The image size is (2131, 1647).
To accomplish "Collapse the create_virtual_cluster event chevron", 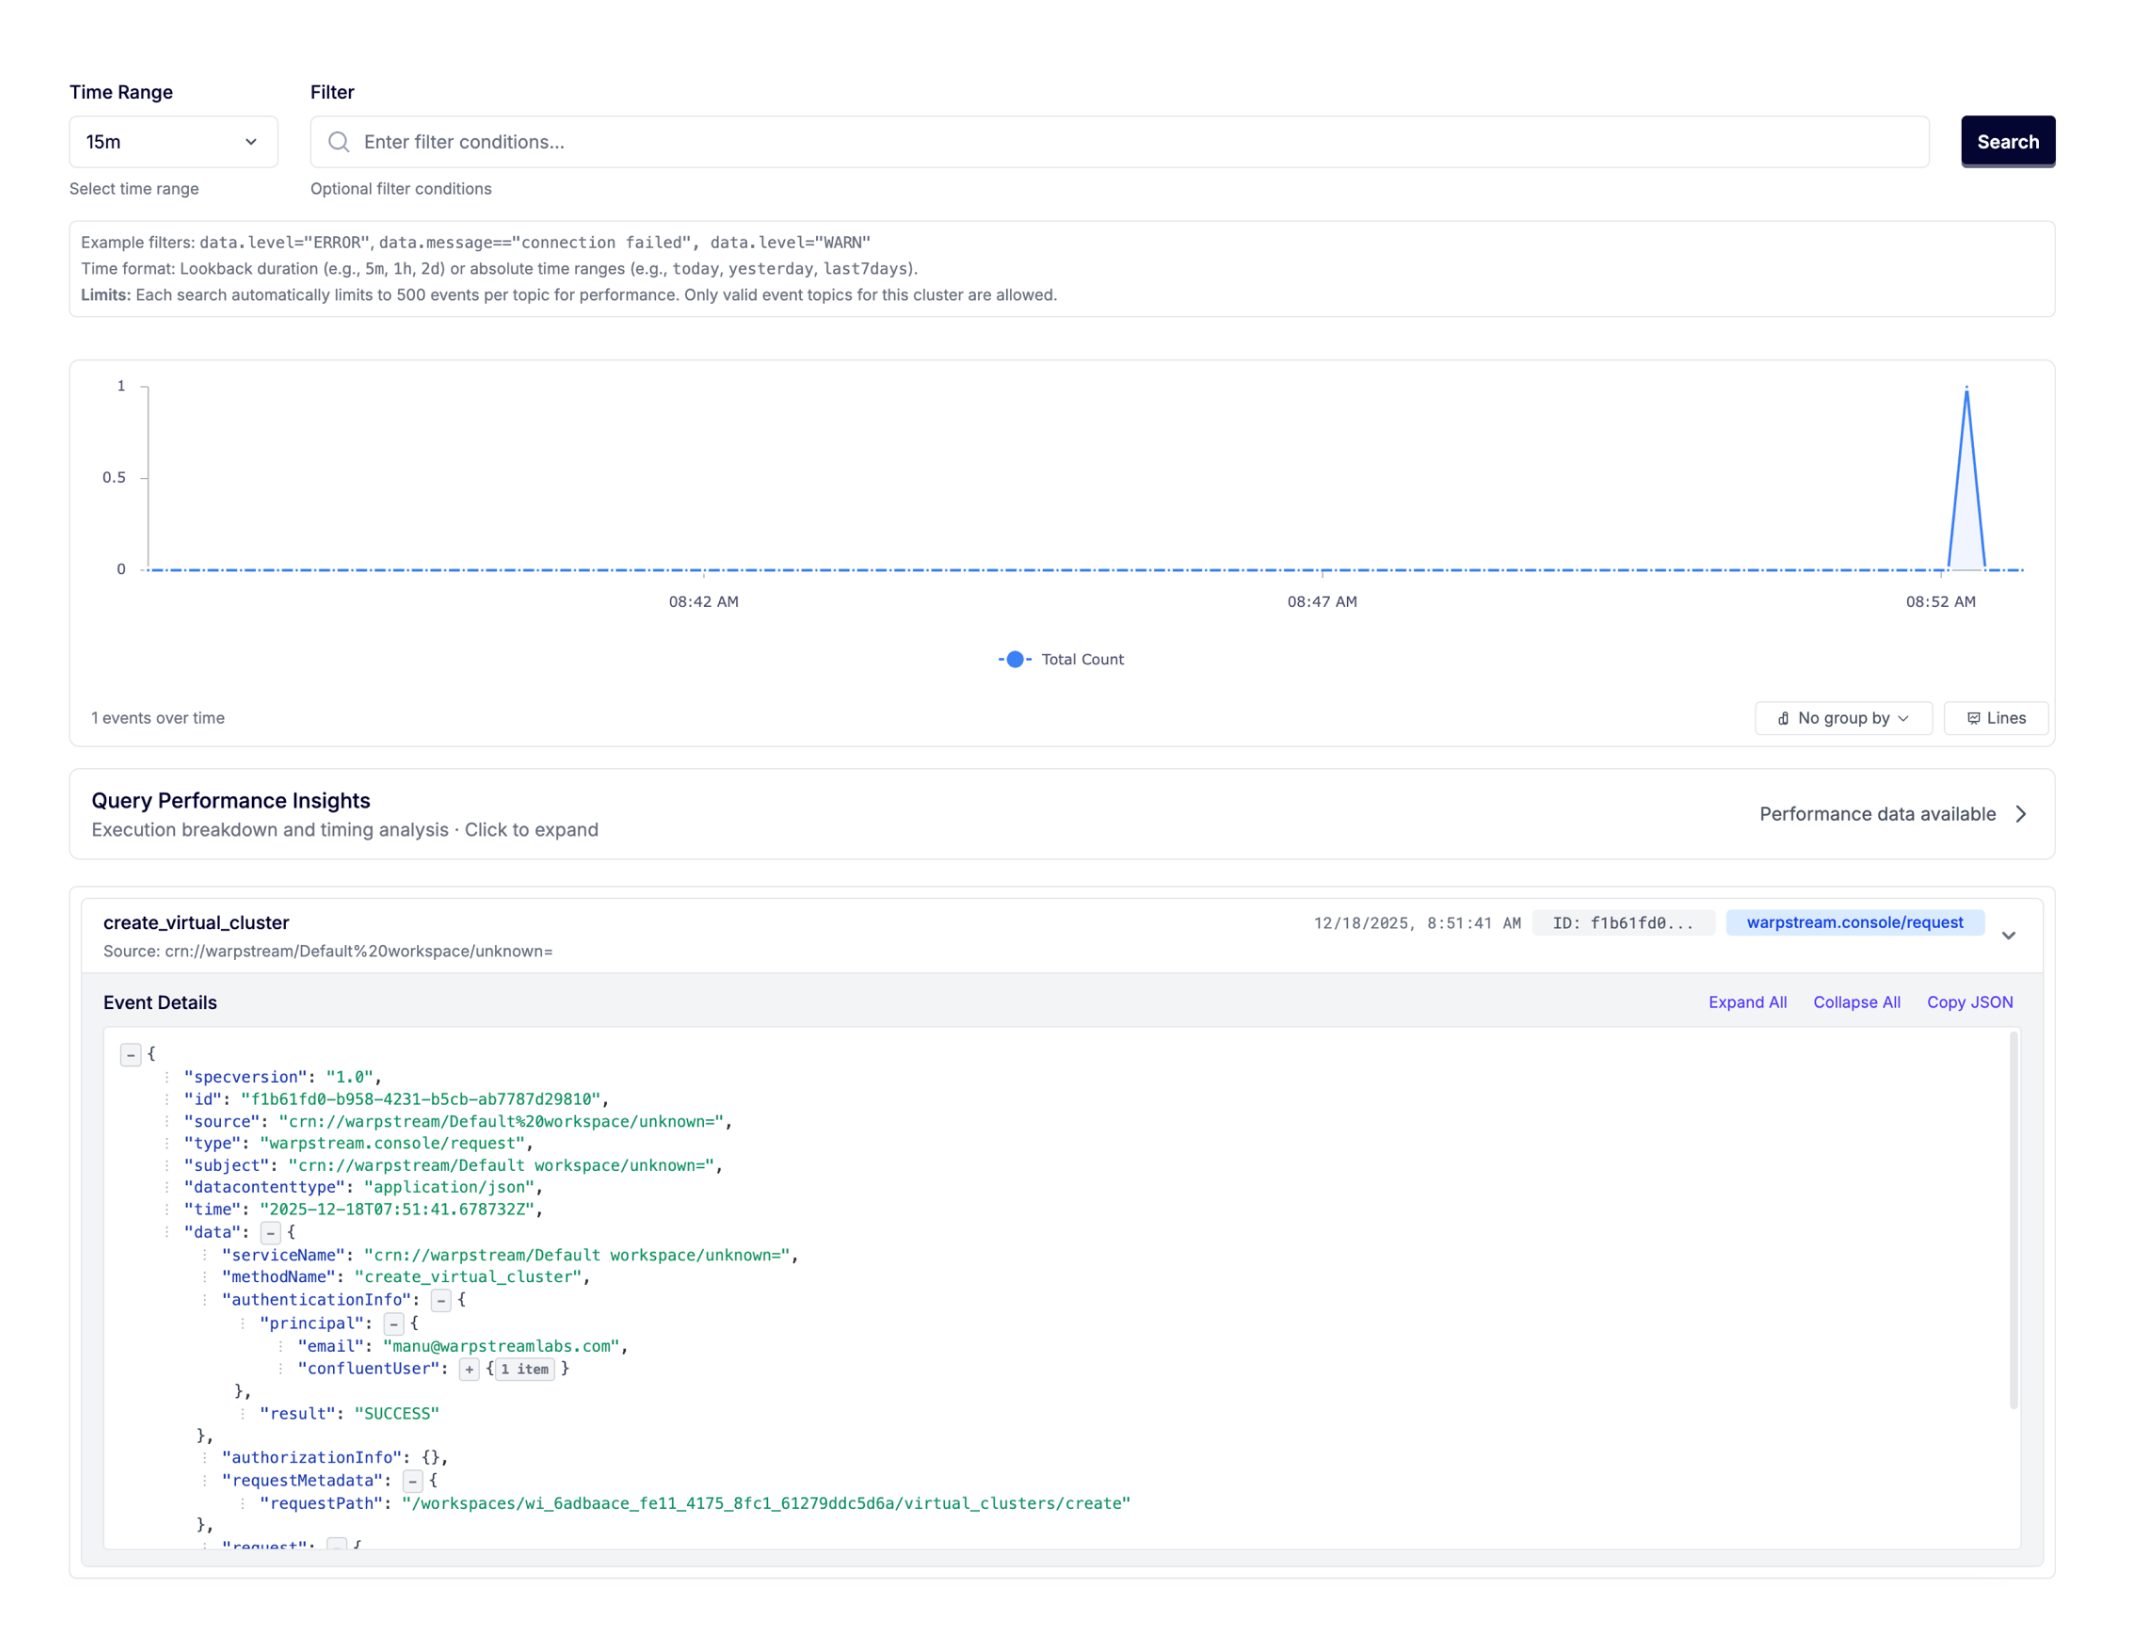I will 2008,936.
